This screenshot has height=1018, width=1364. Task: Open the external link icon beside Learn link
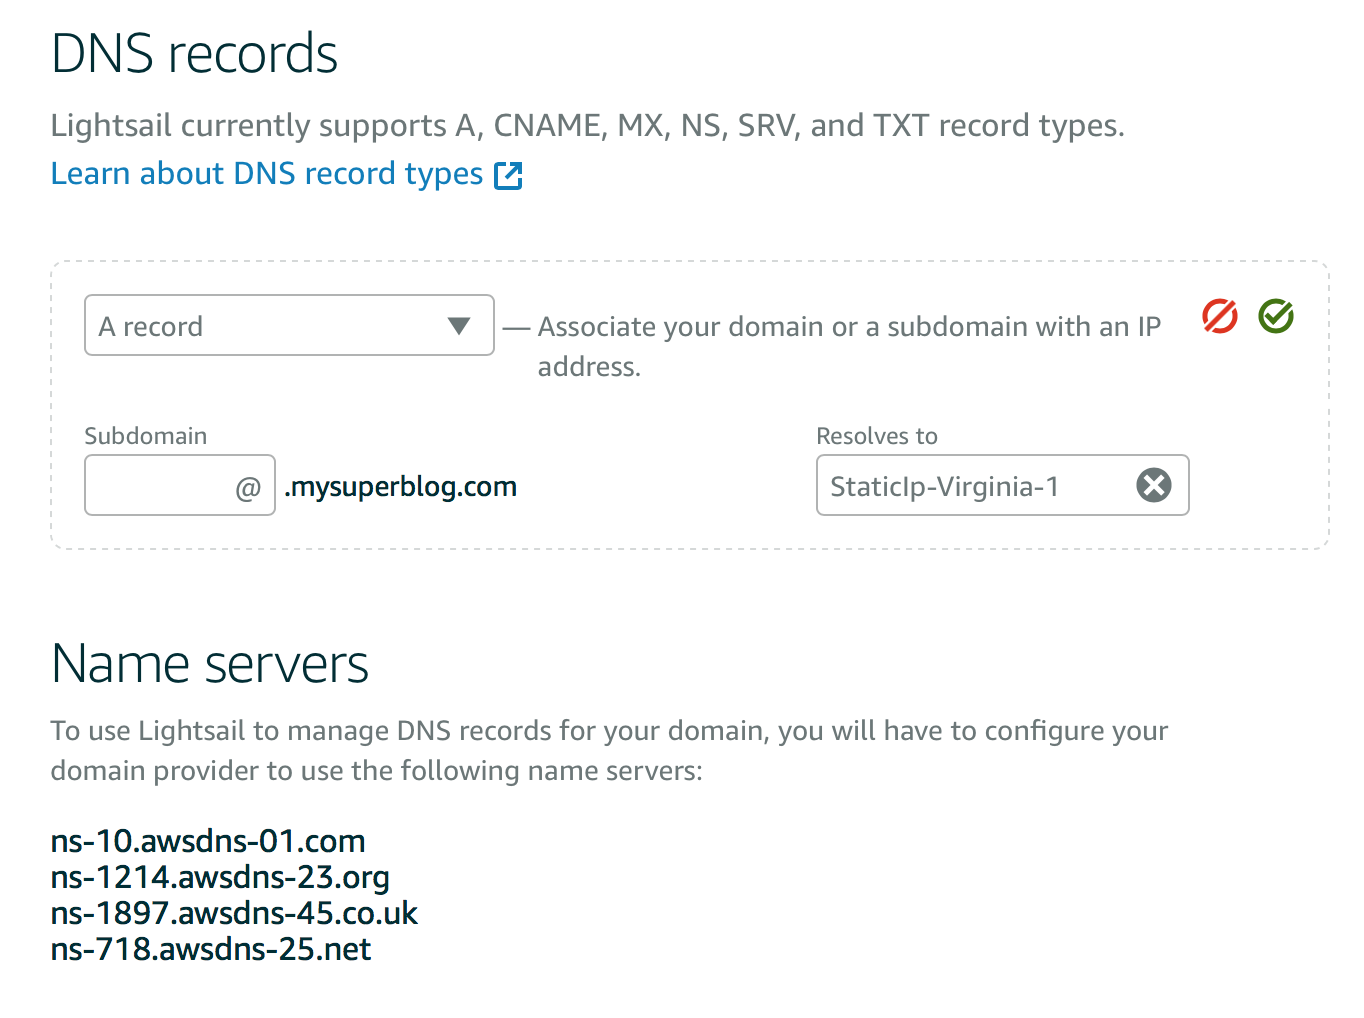point(509,175)
